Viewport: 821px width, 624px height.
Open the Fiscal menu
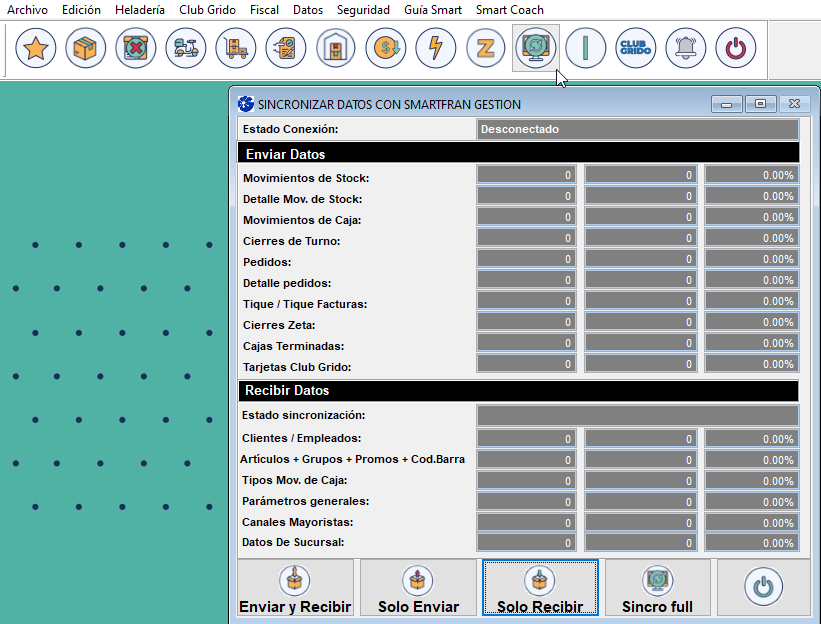(x=264, y=10)
